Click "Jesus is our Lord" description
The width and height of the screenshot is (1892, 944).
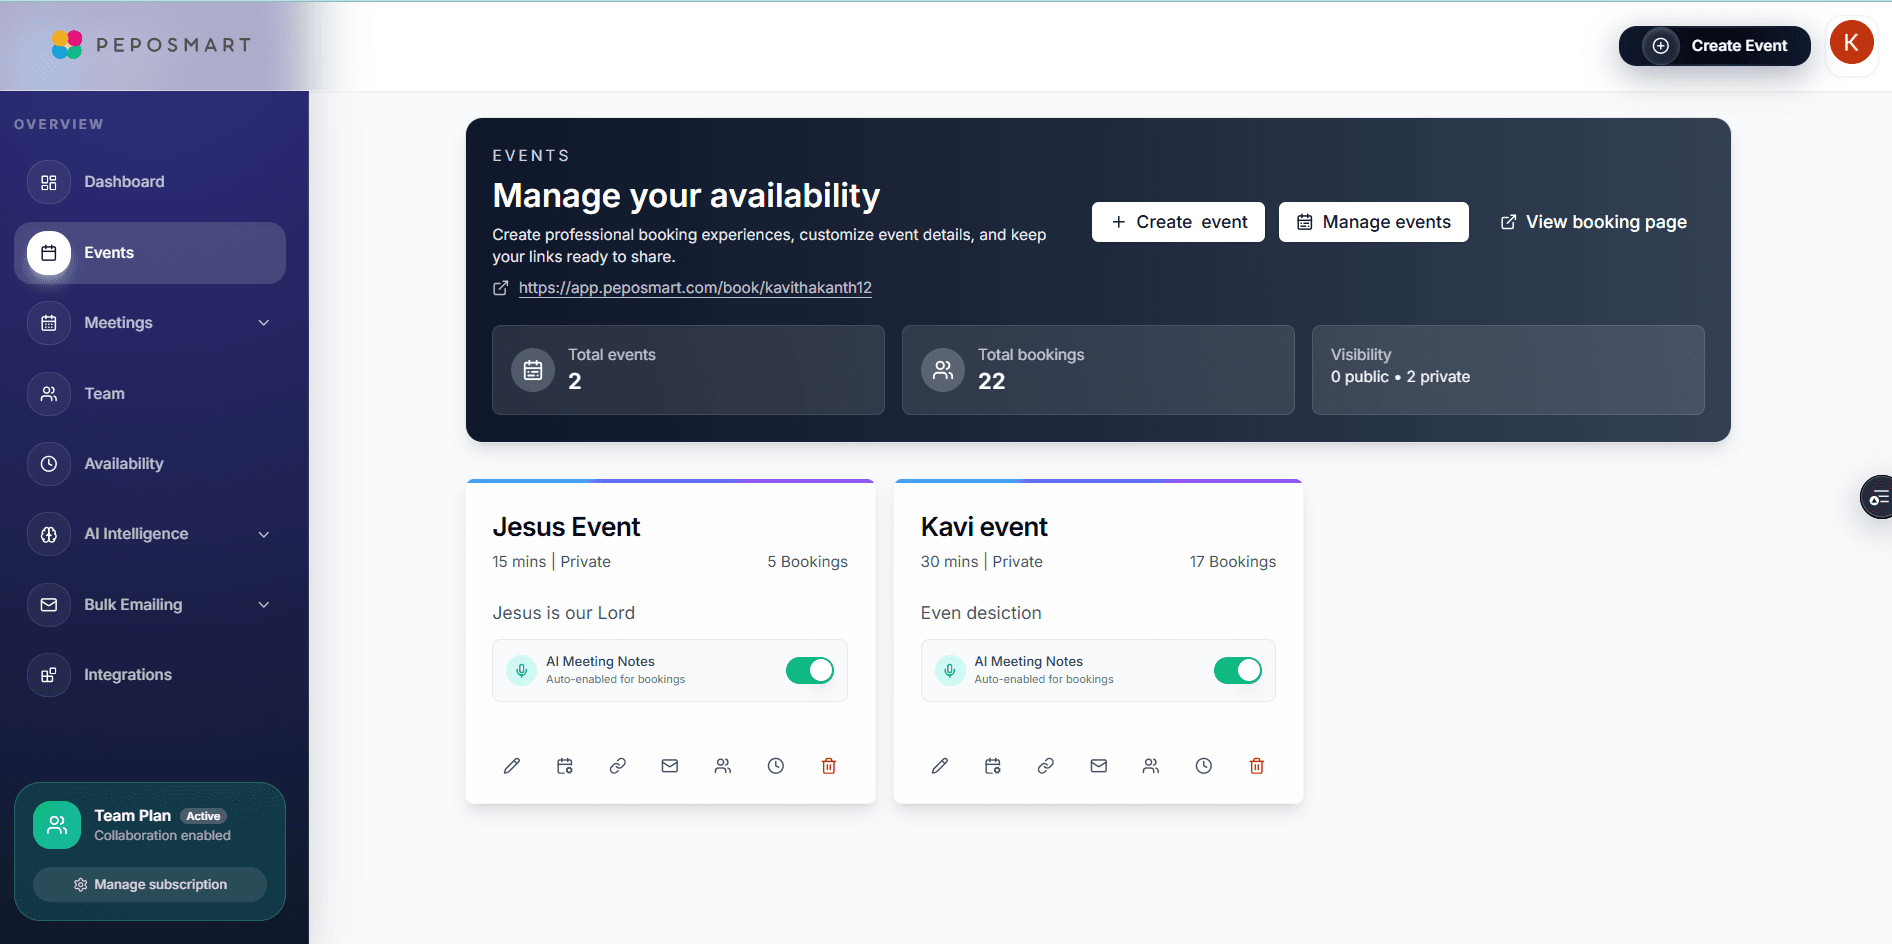click(563, 613)
